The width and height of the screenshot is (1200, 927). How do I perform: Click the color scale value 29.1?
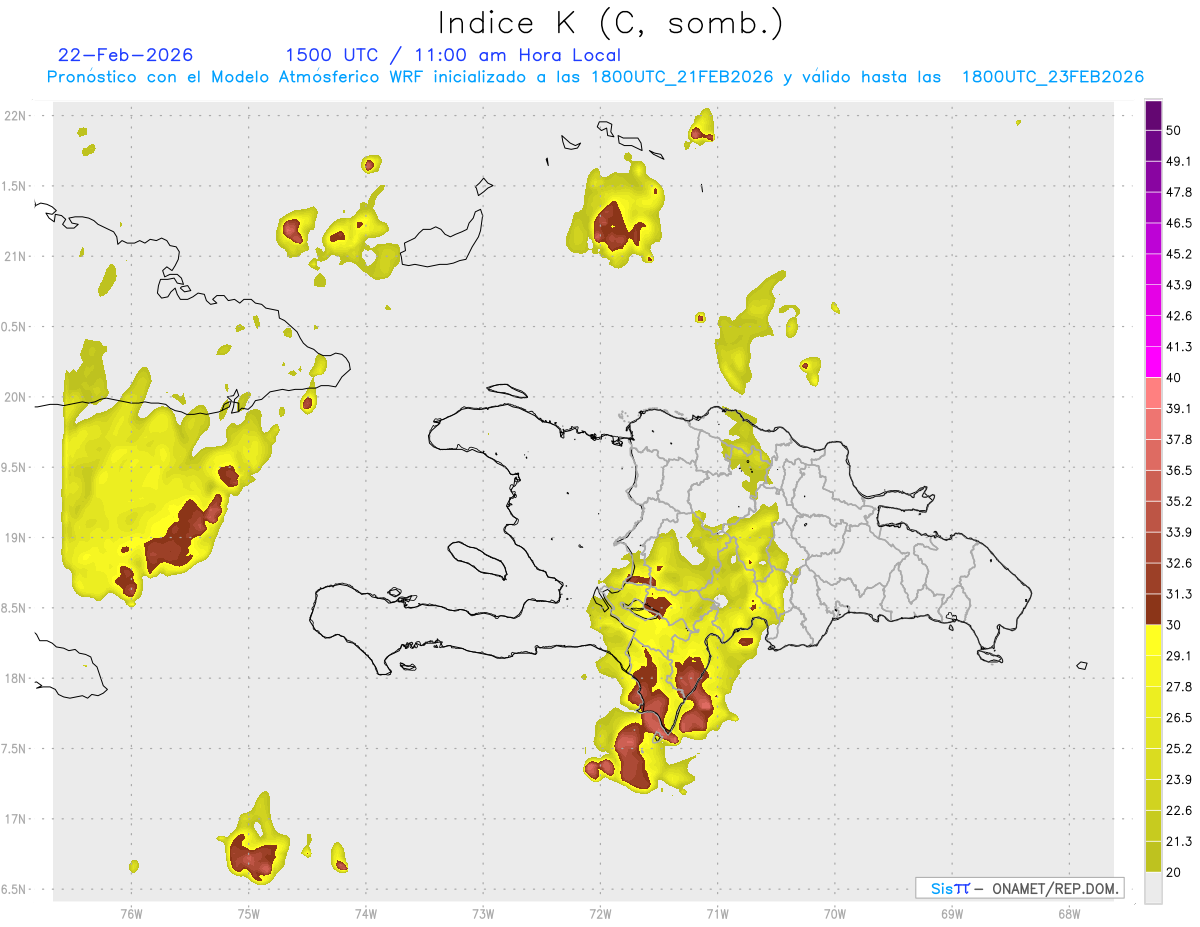(1179, 657)
